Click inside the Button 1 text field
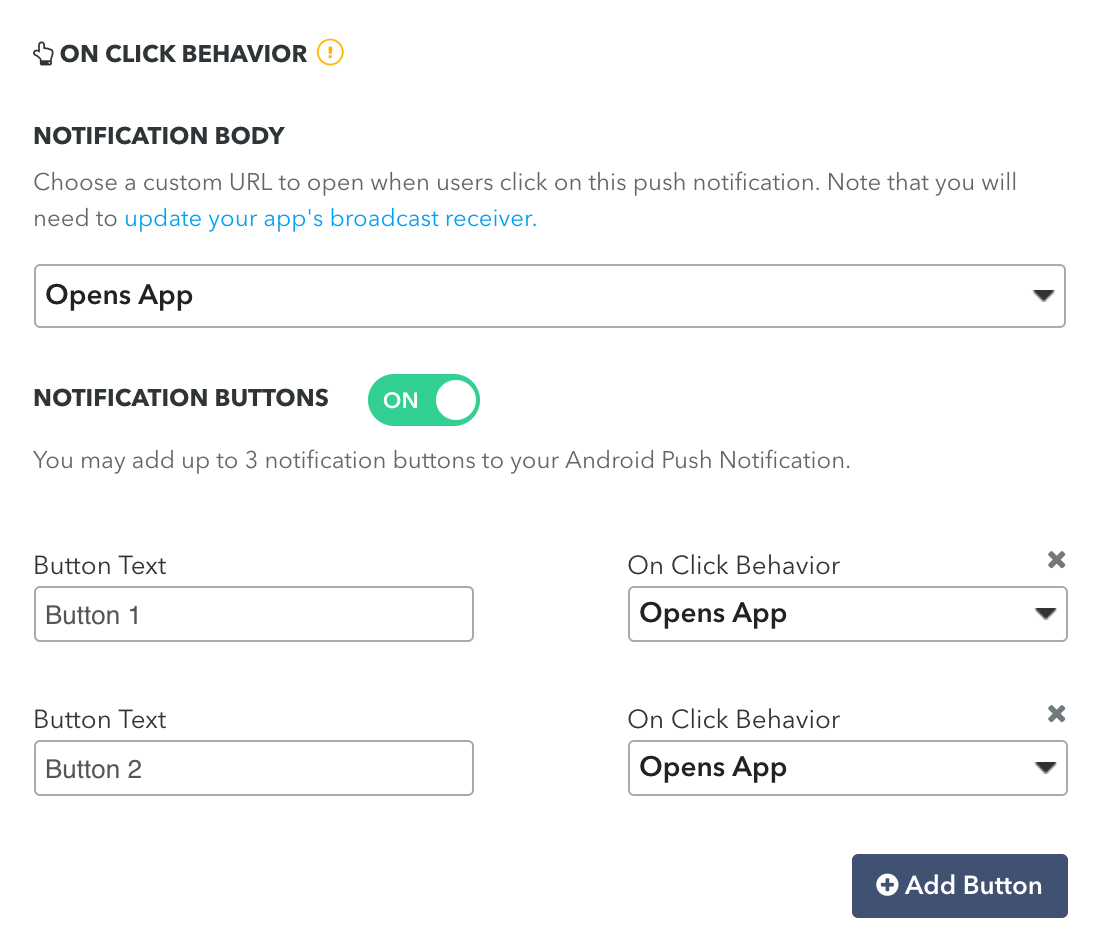 point(253,613)
